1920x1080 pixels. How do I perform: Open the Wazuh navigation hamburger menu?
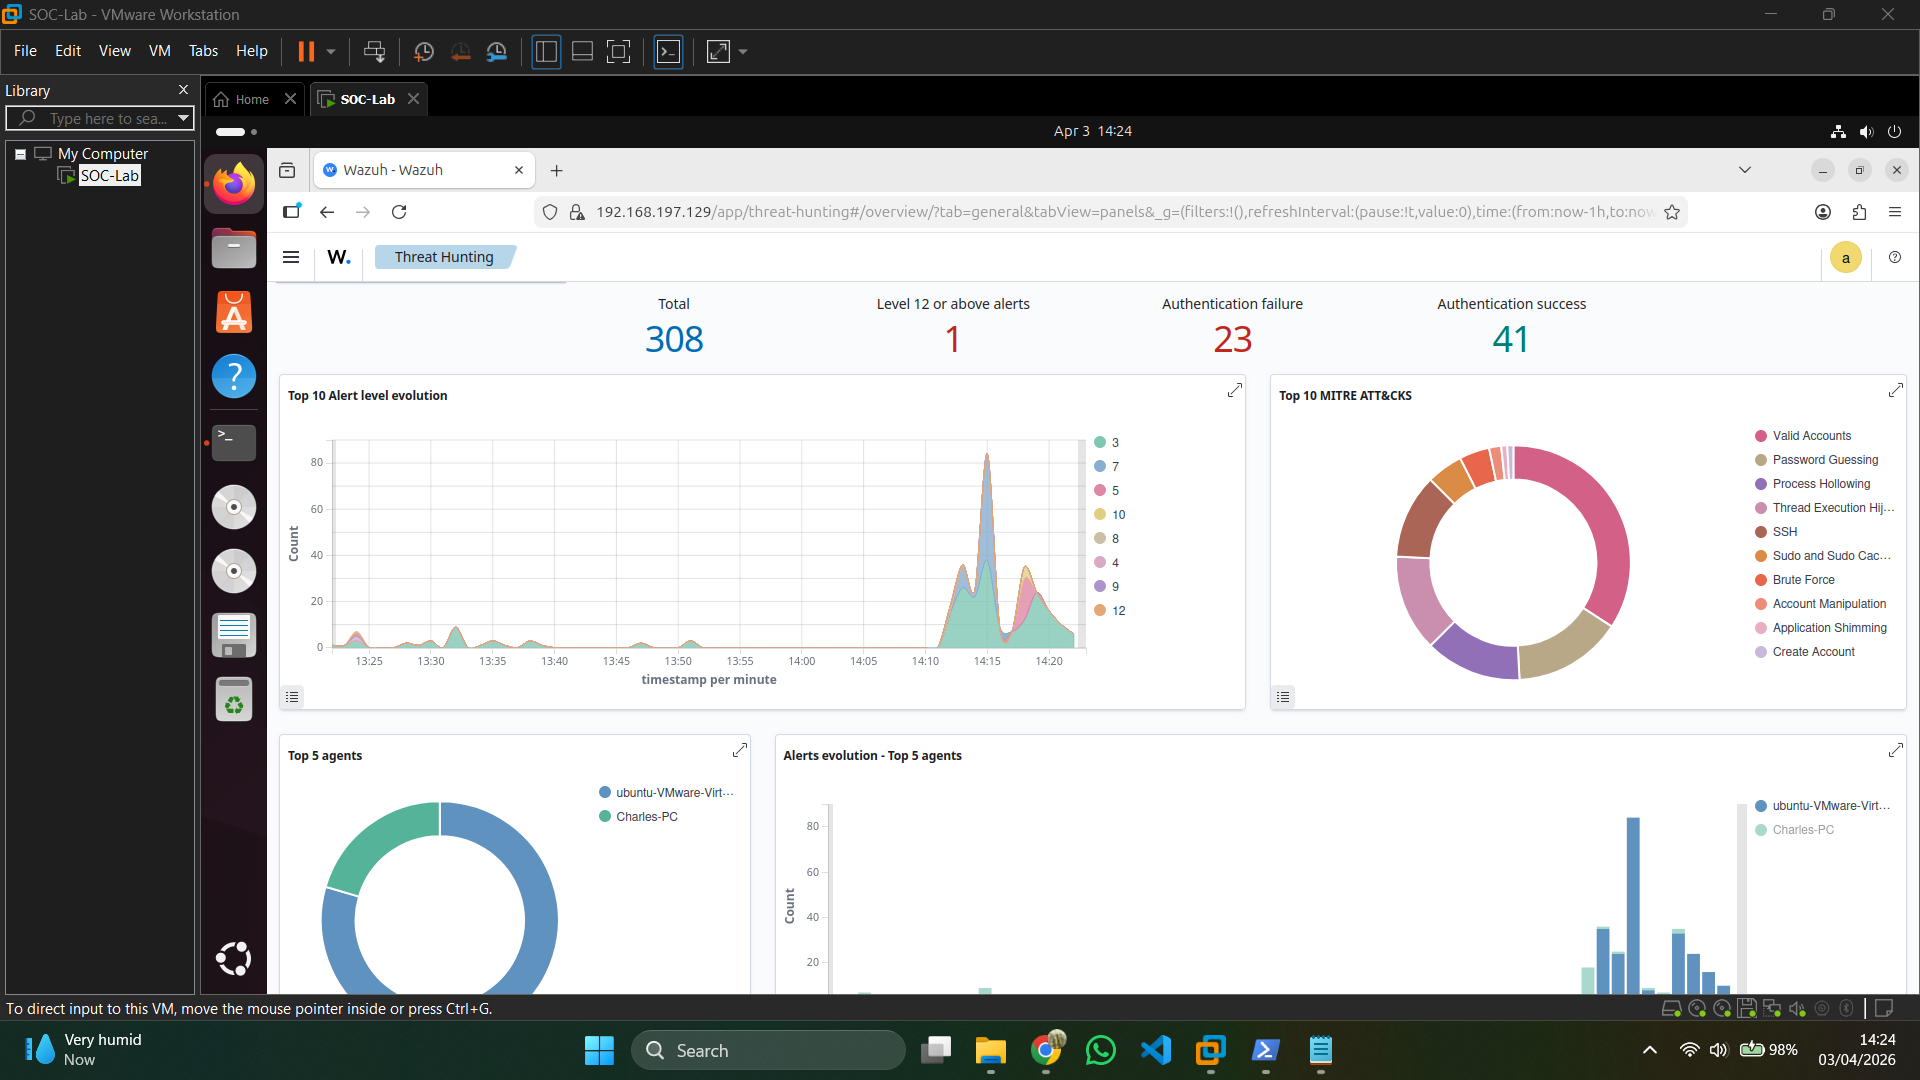tap(291, 257)
